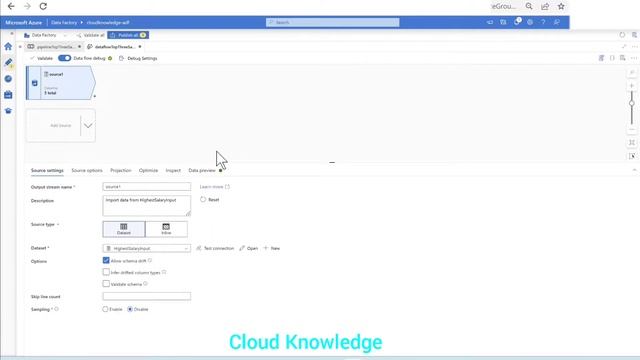Open the Data preview tab

pyautogui.click(x=202, y=170)
